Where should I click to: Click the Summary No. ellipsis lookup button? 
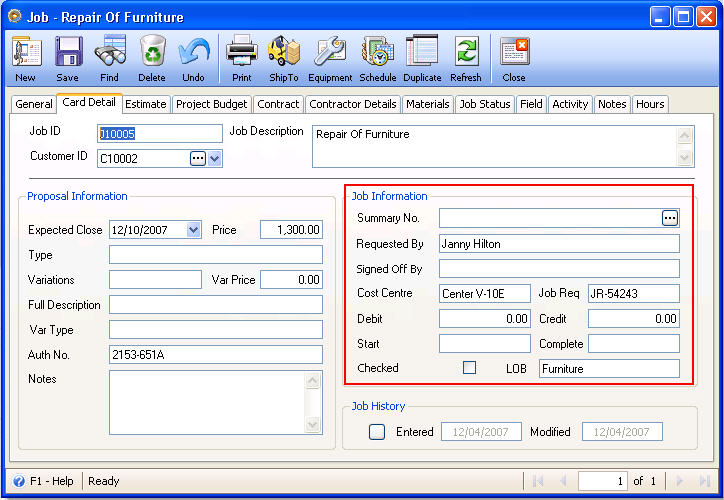click(670, 218)
